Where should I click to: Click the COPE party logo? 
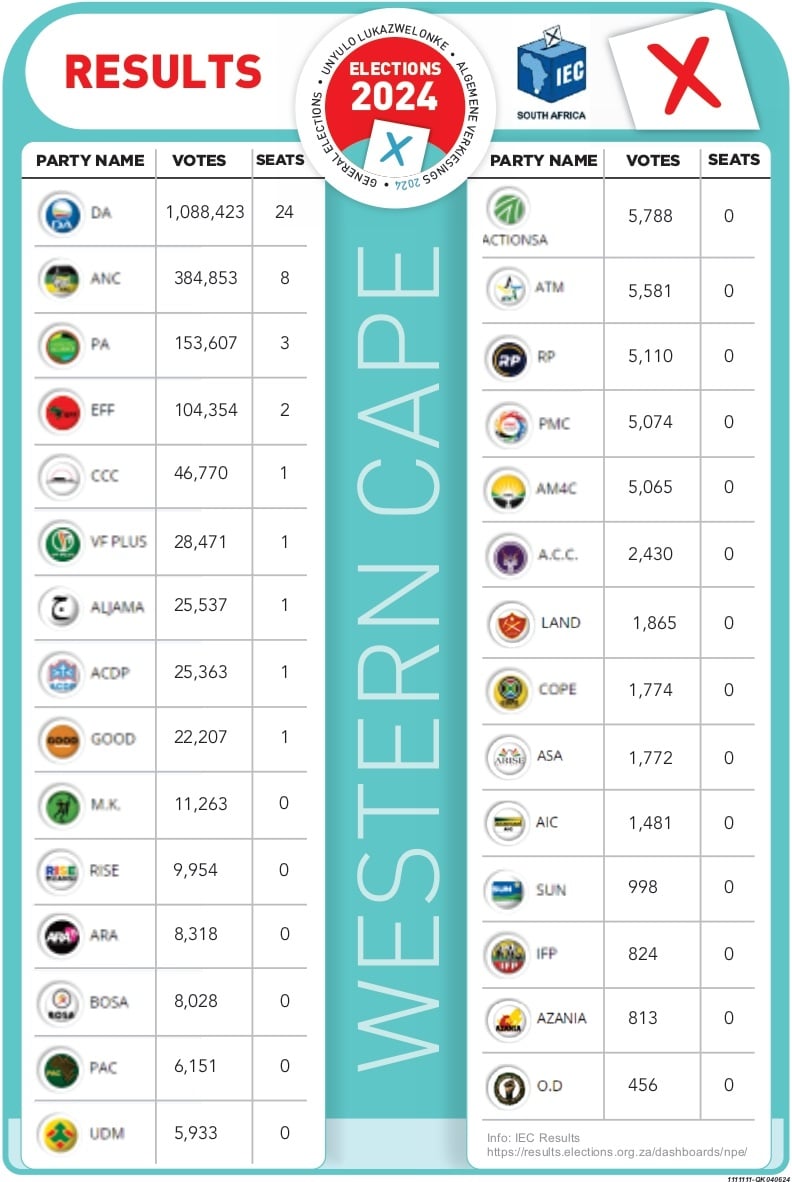507,690
